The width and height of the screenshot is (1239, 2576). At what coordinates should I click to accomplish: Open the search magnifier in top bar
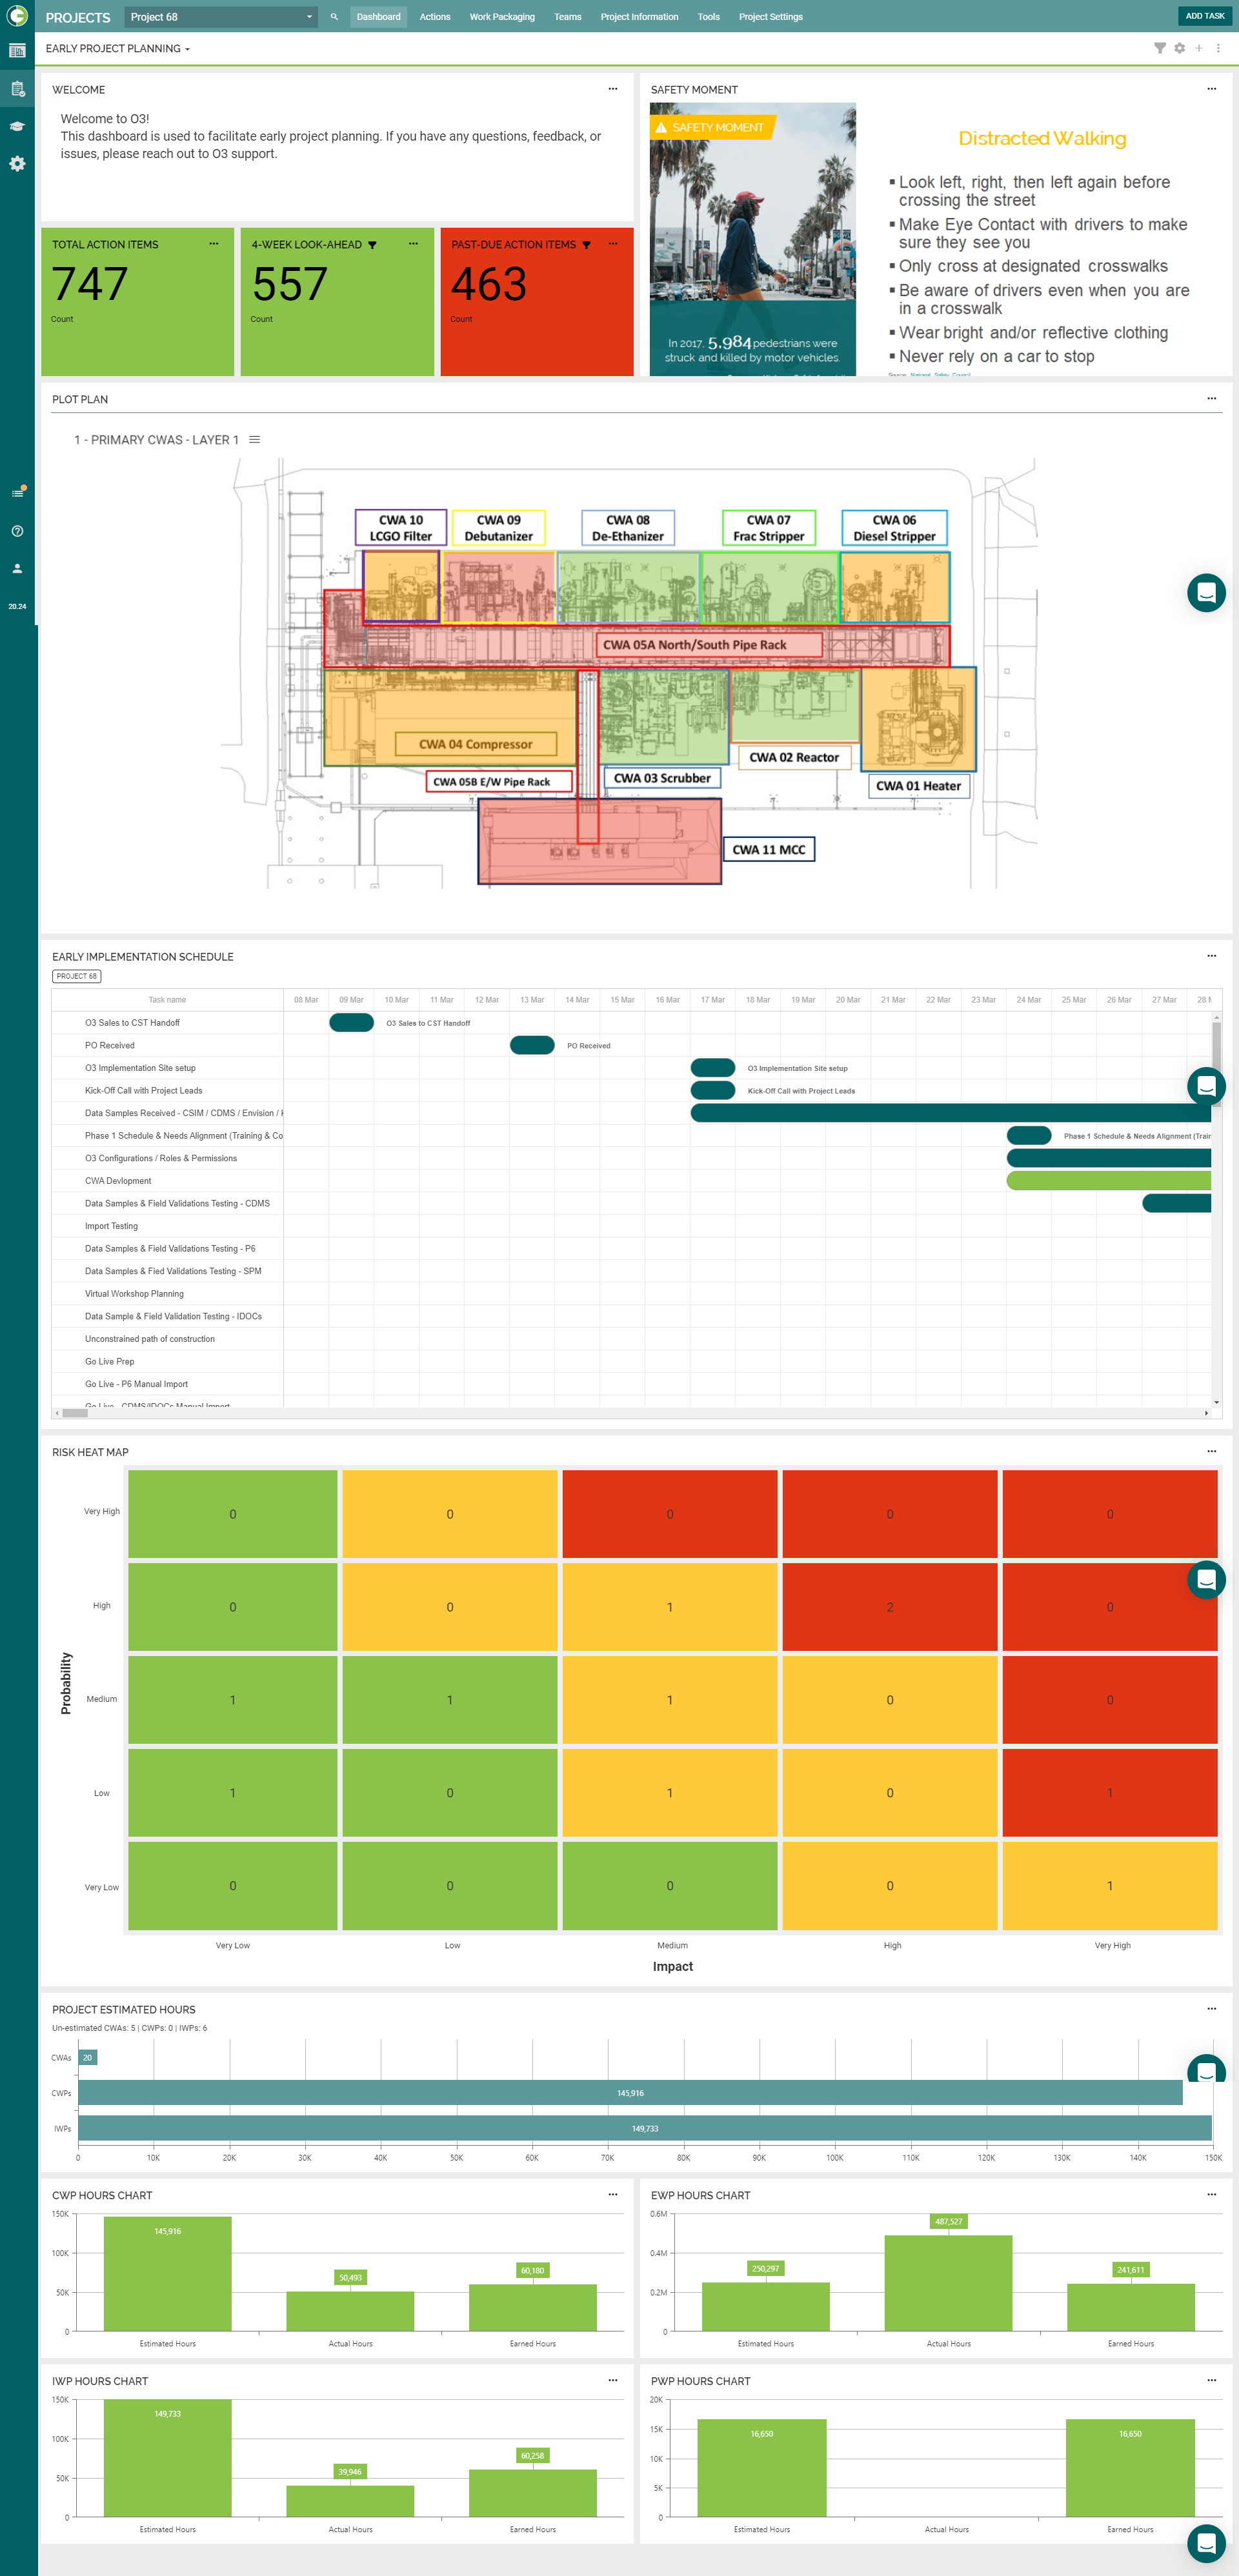(334, 17)
